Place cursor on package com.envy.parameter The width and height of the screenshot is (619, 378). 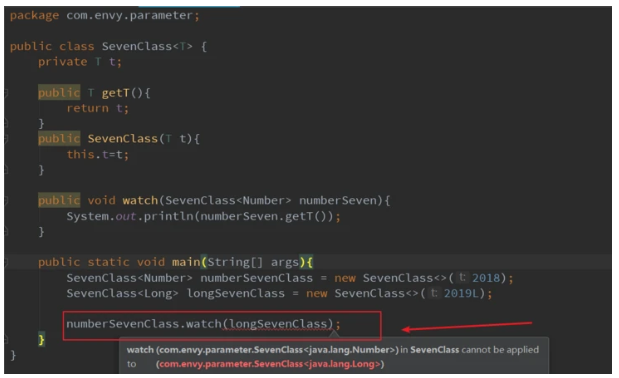pos(105,16)
